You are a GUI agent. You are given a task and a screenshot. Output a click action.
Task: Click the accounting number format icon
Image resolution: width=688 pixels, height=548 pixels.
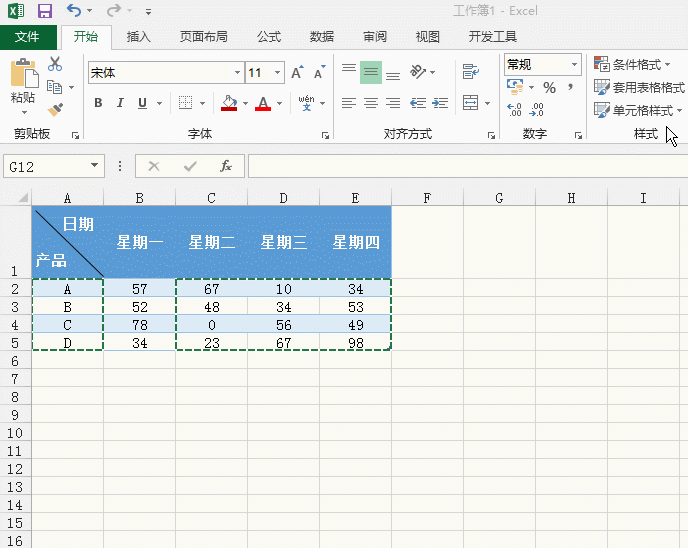coord(515,87)
